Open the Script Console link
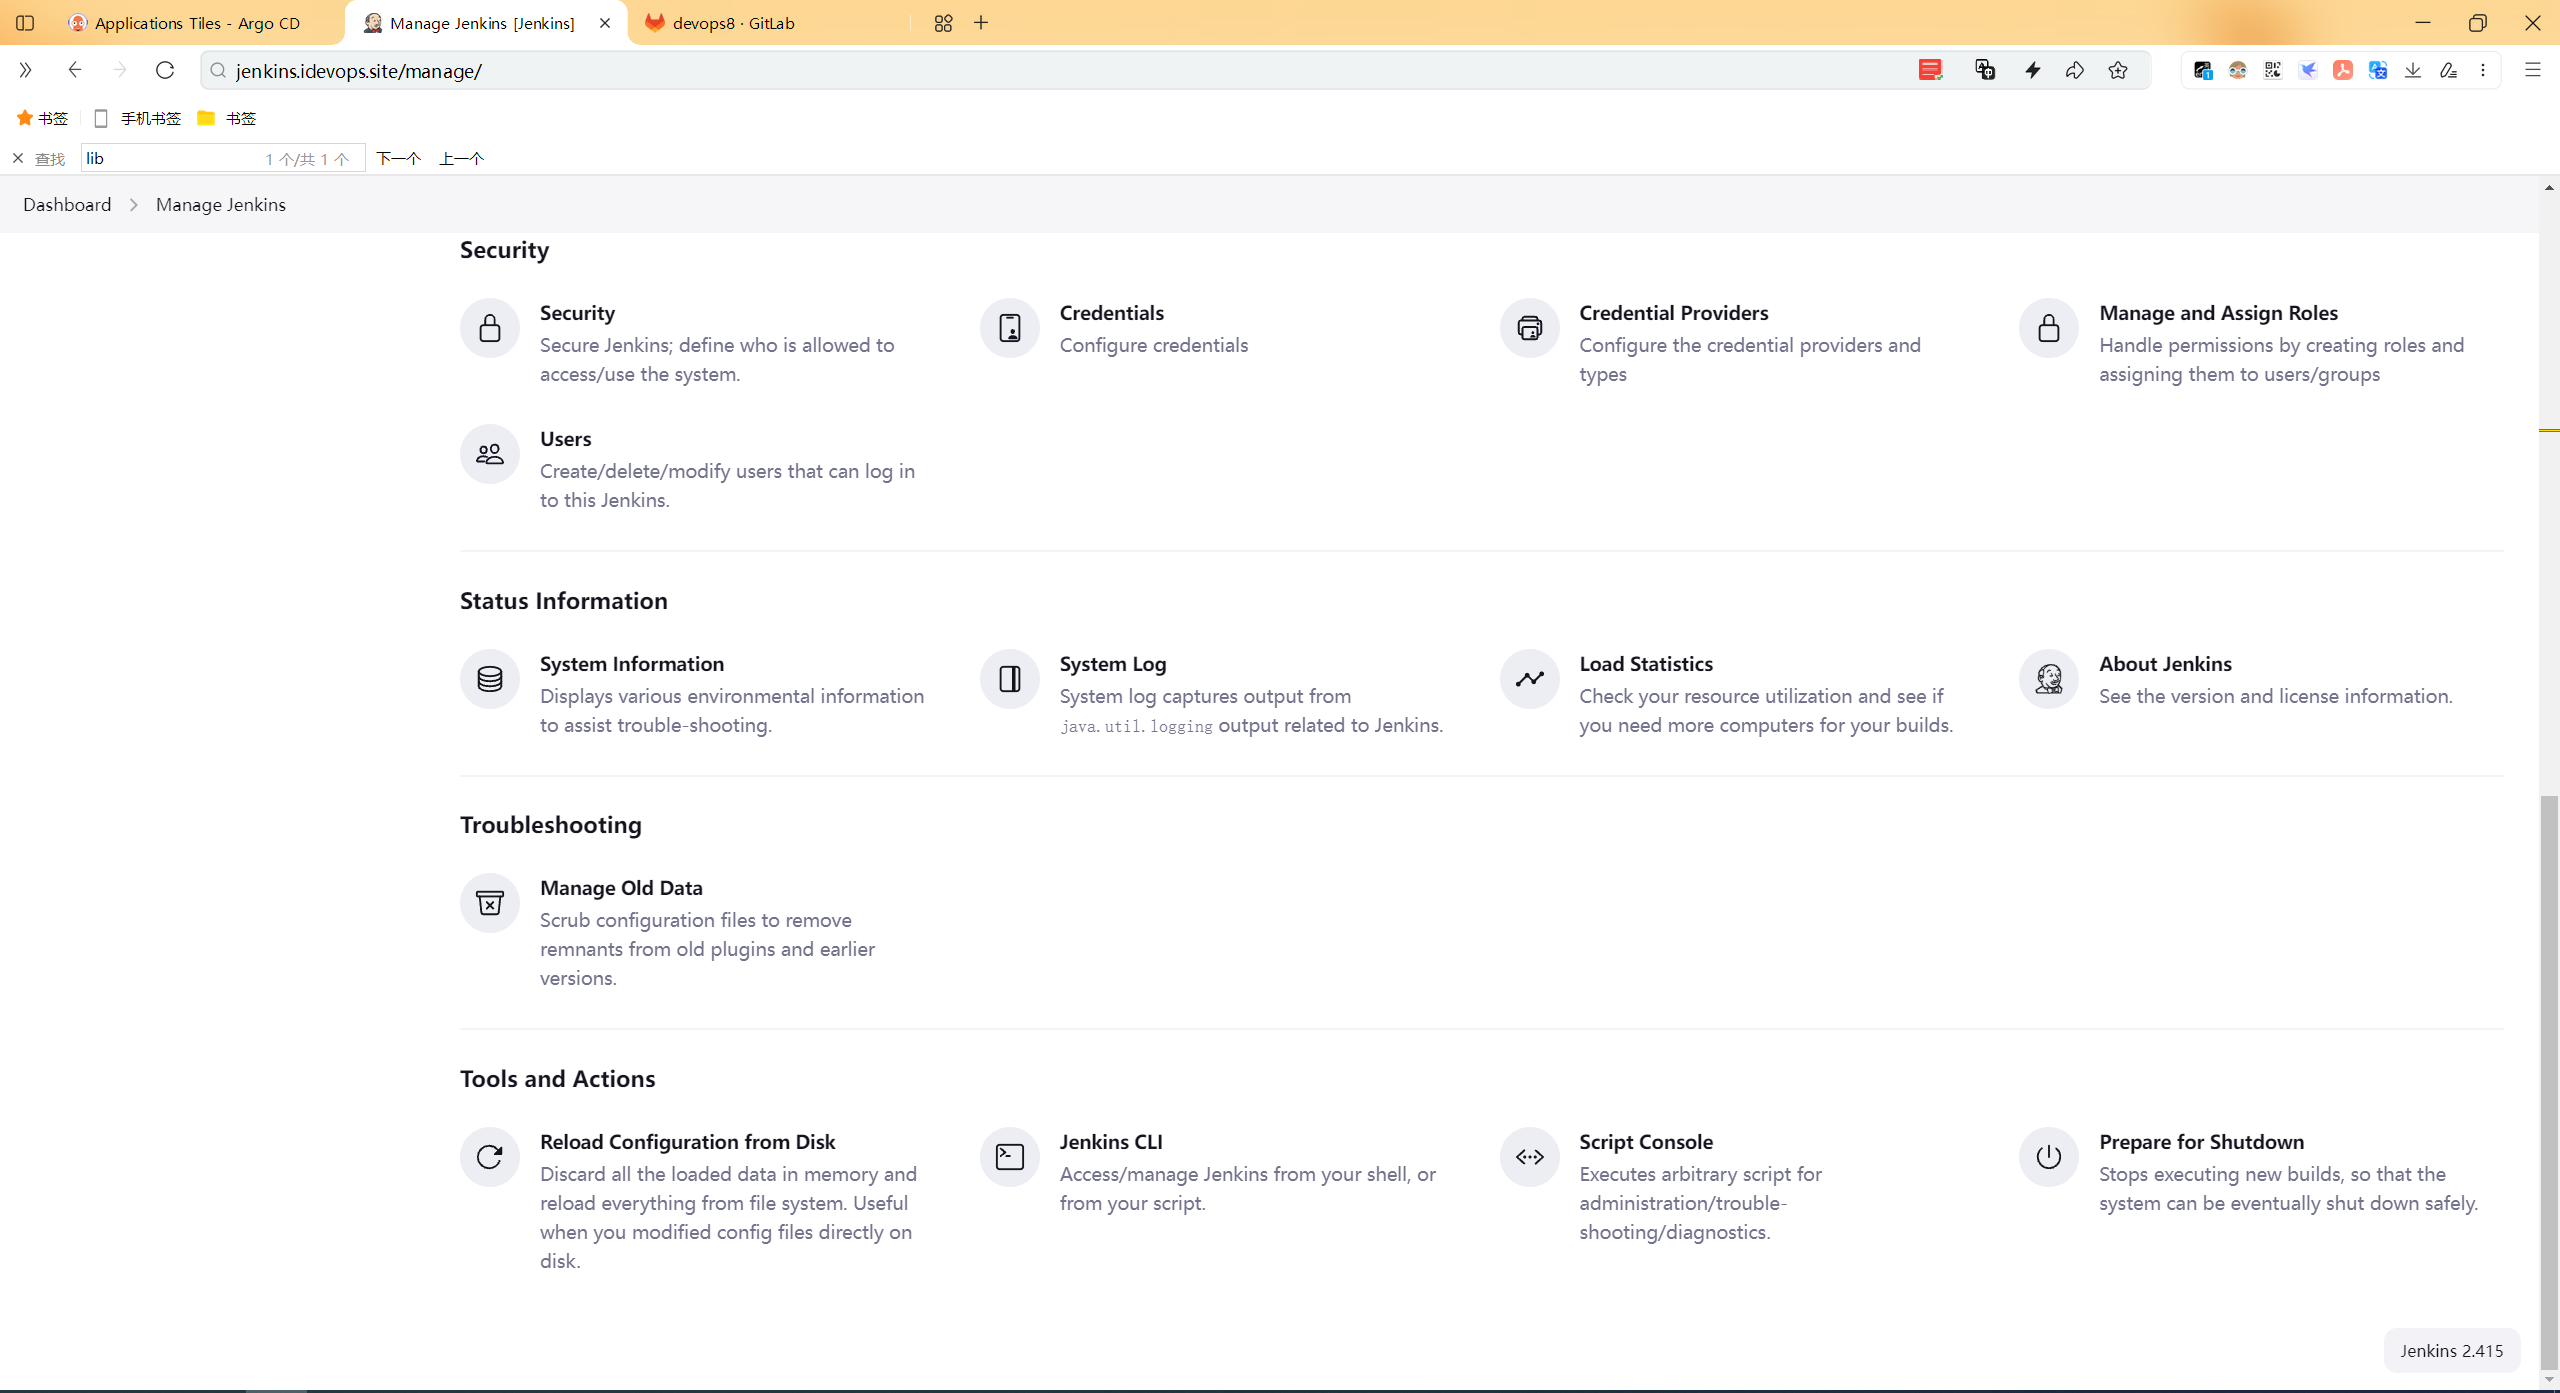The height and width of the screenshot is (1393, 2560). click(1646, 1142)
